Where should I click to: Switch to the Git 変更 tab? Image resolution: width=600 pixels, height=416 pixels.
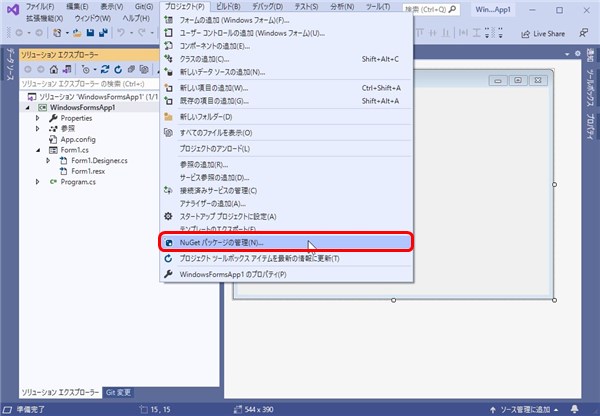tap(118, 392)
